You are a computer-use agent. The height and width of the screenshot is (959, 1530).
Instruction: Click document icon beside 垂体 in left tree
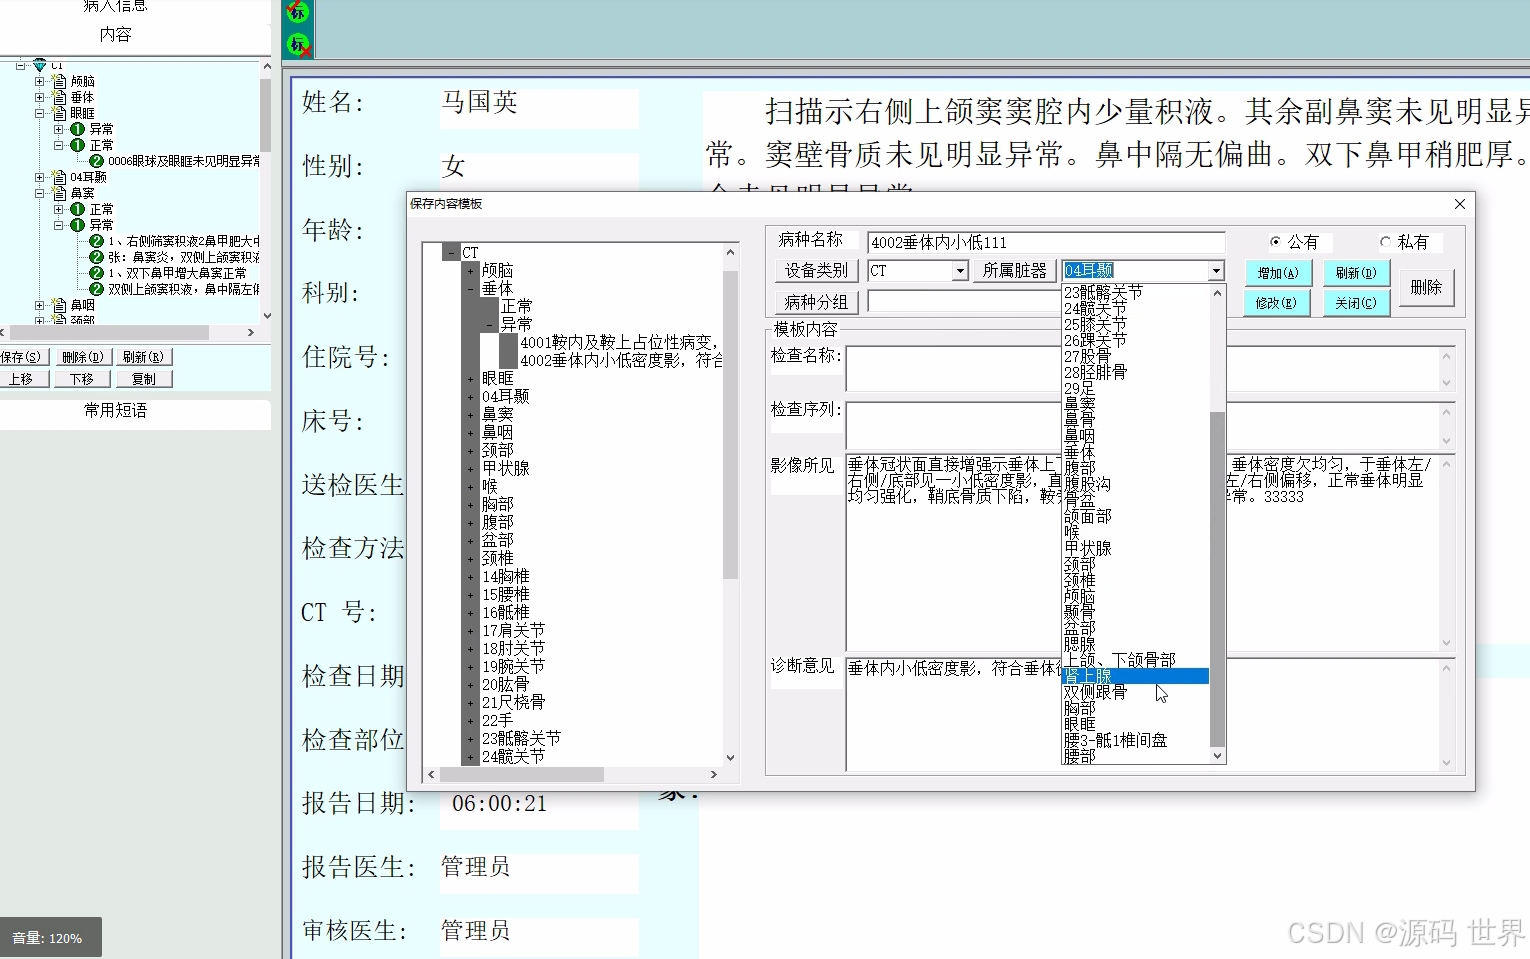click(60, 97)
